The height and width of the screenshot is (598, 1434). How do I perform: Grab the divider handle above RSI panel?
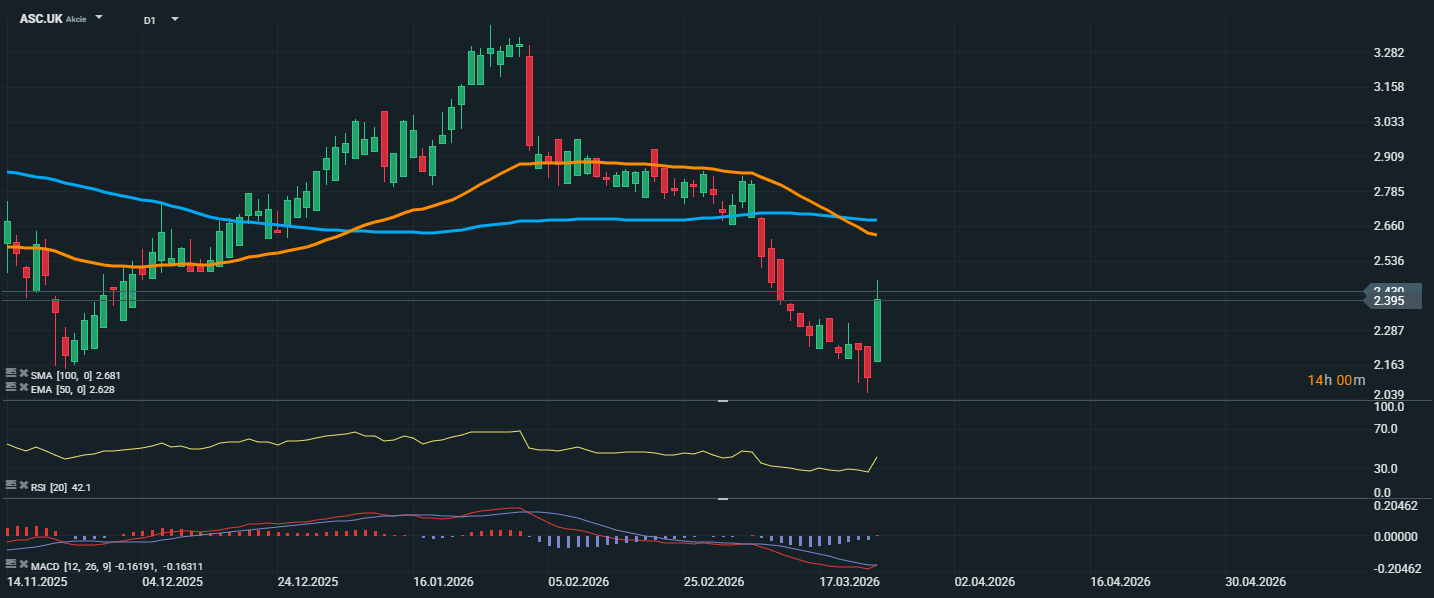(x=723, y=401)
